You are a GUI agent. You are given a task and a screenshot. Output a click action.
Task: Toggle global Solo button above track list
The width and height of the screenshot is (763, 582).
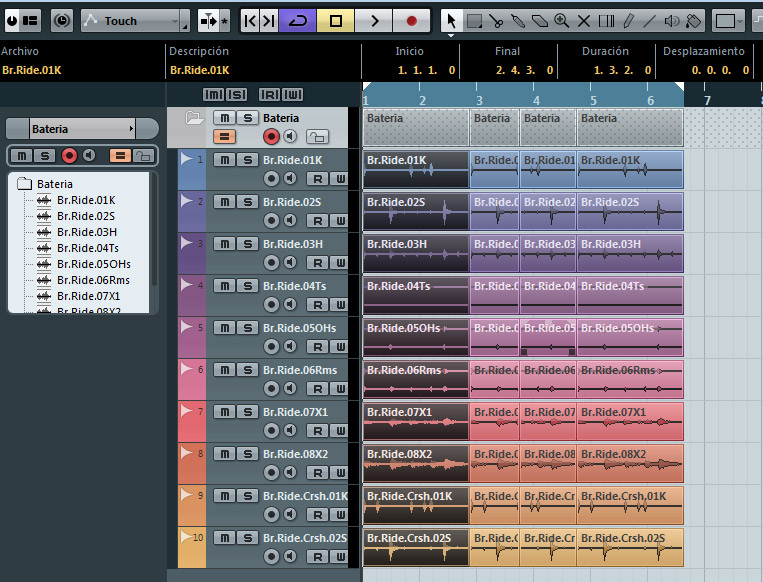[x=236, y=94]
